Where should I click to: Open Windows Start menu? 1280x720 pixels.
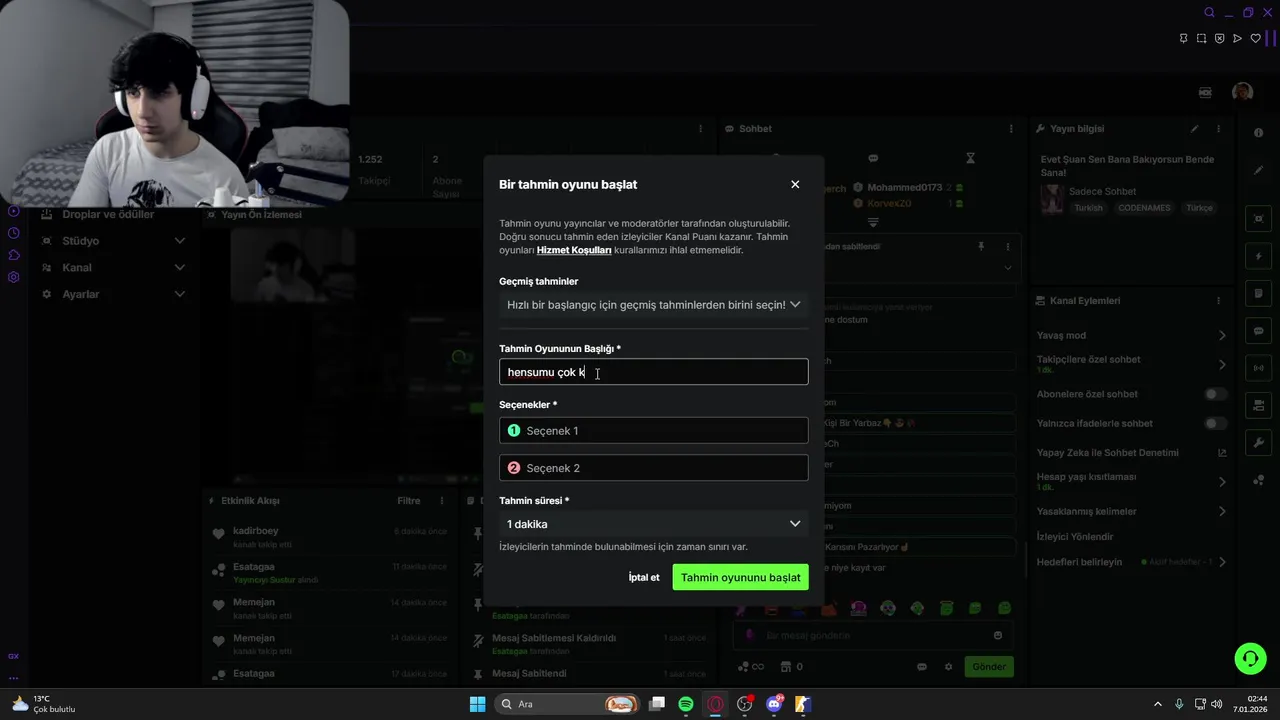point(477,704)
